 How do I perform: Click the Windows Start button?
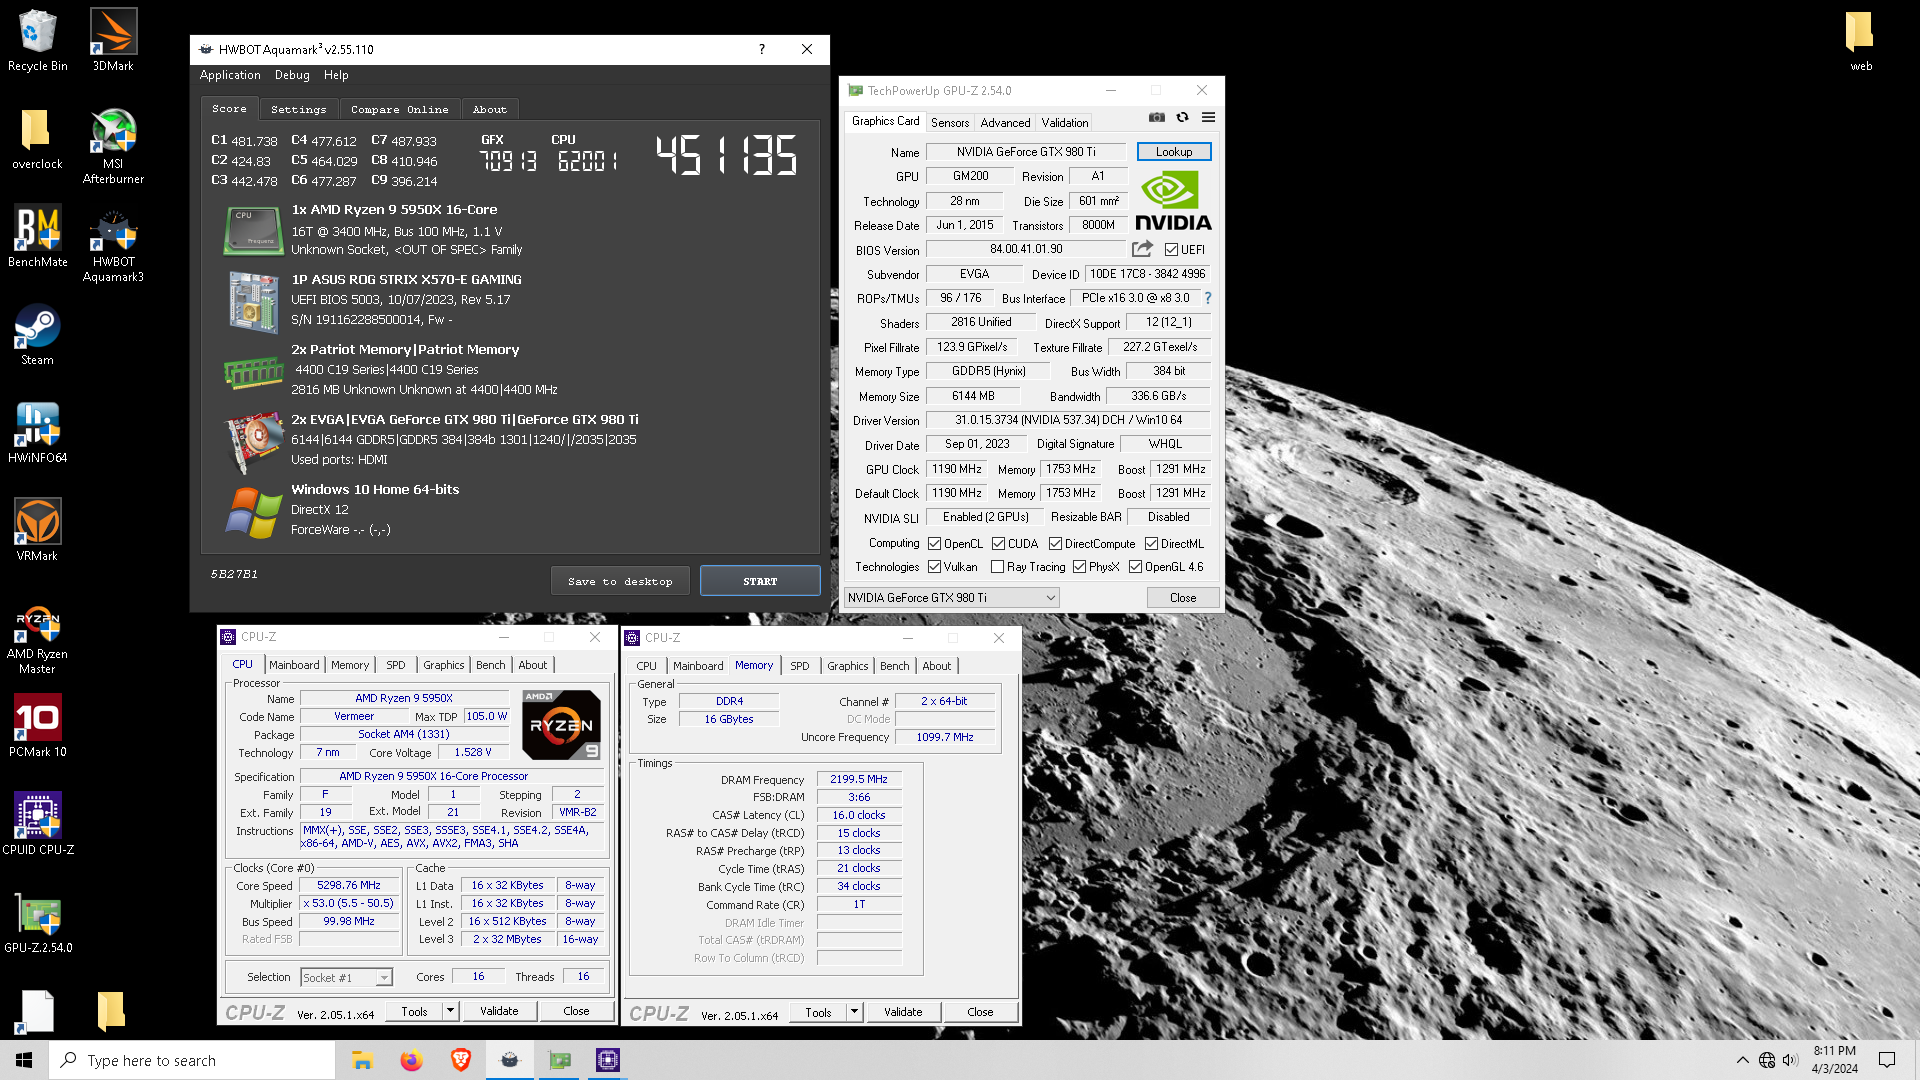pos(24,1060)
